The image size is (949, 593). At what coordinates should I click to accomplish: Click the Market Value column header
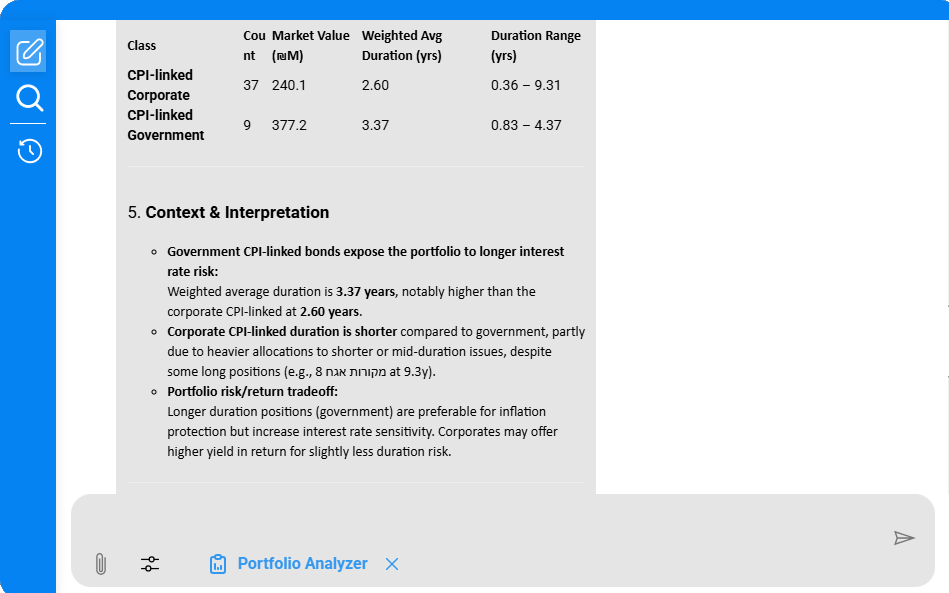pyautogui.click(x=310, y=45)
